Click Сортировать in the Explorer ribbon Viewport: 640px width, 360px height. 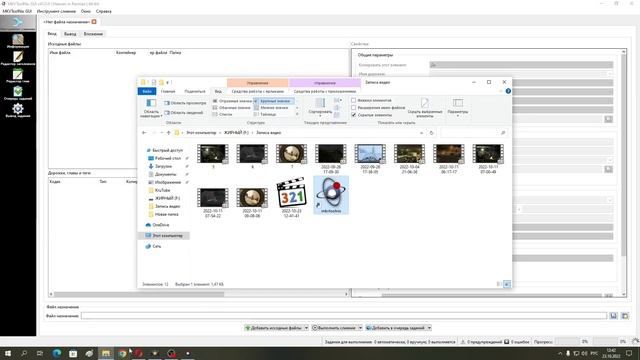coord(320,107)
